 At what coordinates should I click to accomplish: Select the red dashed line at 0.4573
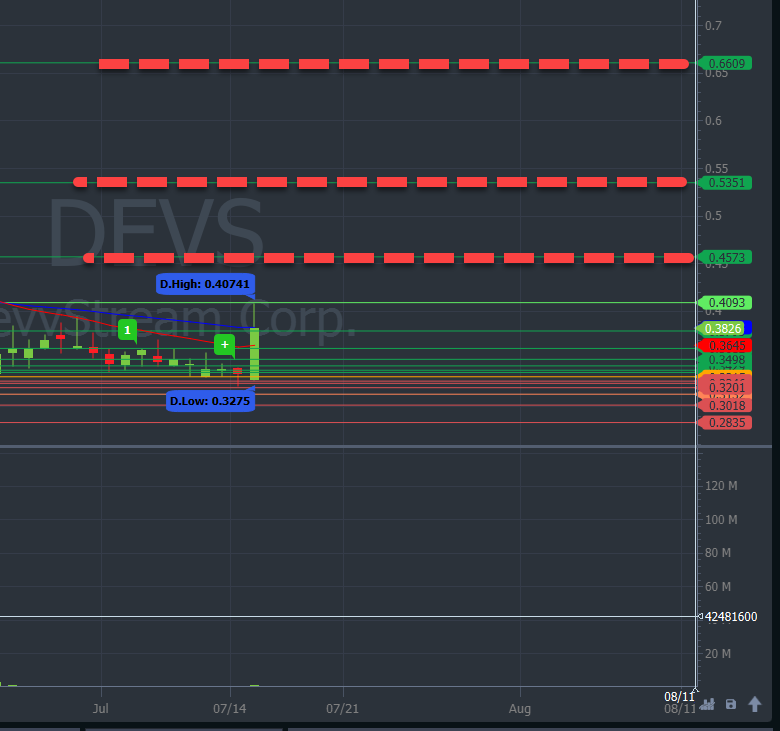tap(388, 258)
